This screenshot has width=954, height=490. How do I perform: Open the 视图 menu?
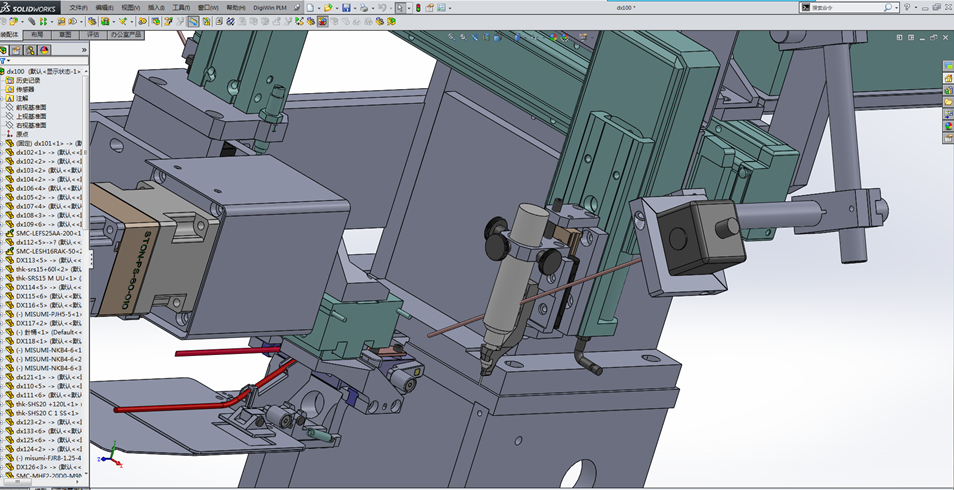tap(130, 8)
